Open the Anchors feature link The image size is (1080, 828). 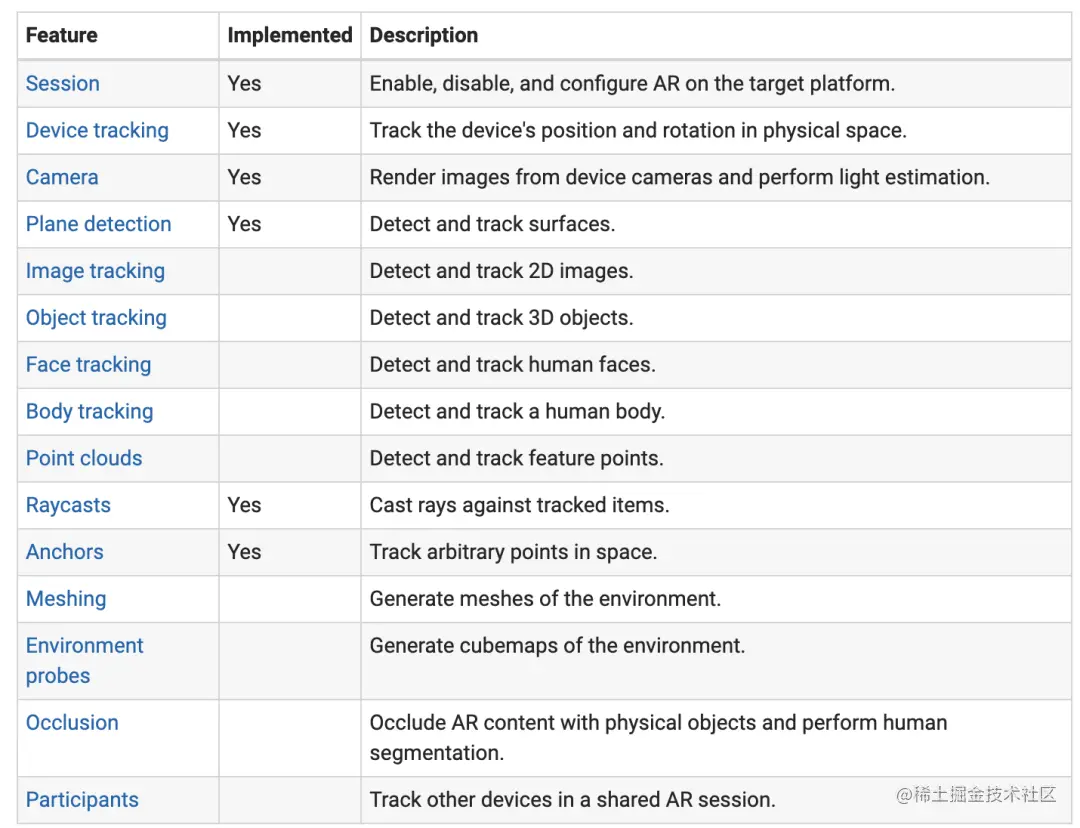pyautogui.click(x=64, y=552)
